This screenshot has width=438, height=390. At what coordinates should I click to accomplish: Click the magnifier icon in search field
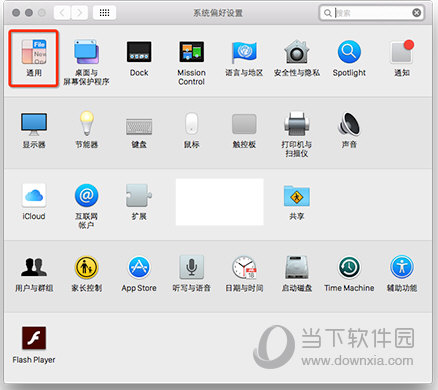(328, 13)
